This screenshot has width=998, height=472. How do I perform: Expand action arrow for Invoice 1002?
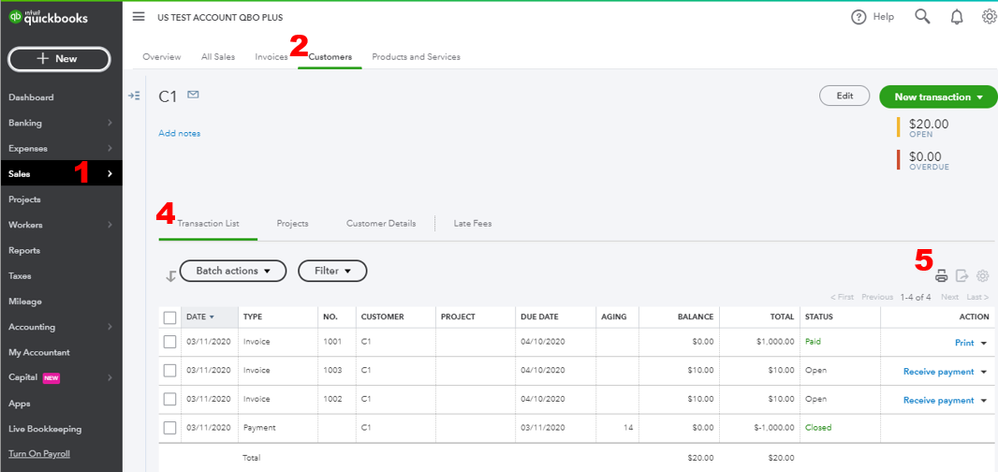coord(983,401)
